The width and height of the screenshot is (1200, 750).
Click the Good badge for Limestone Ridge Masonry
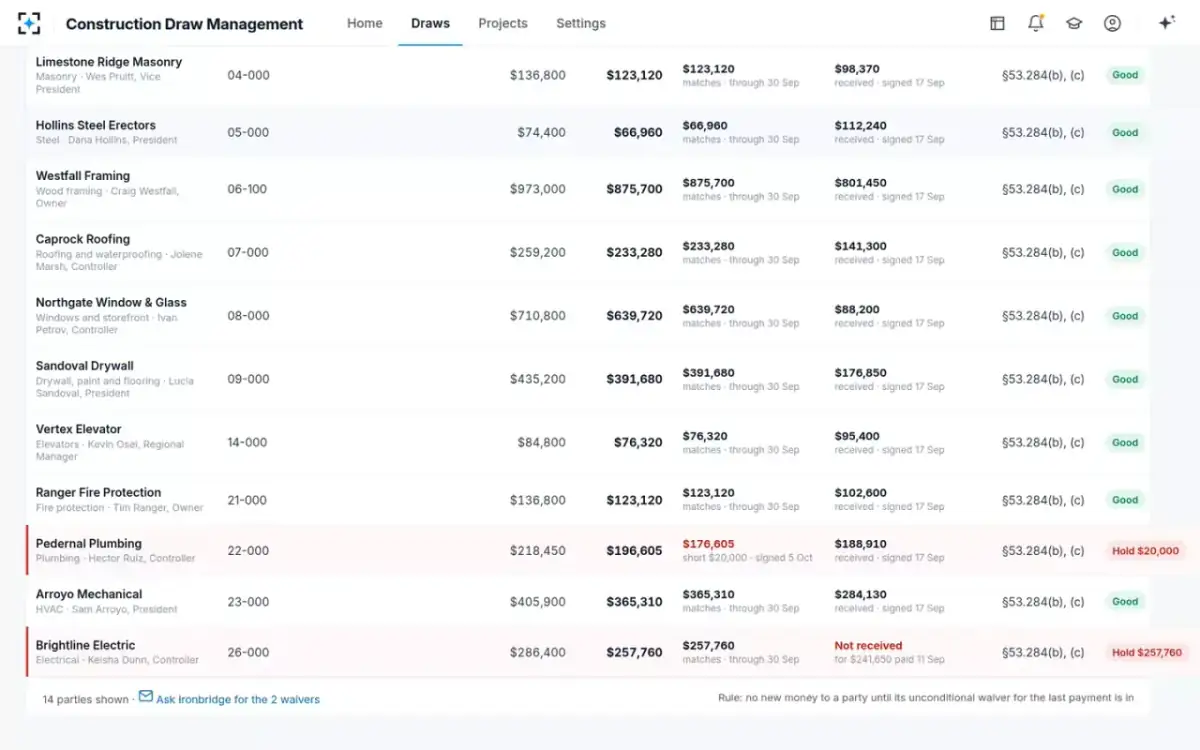[x=1125, y=75]
